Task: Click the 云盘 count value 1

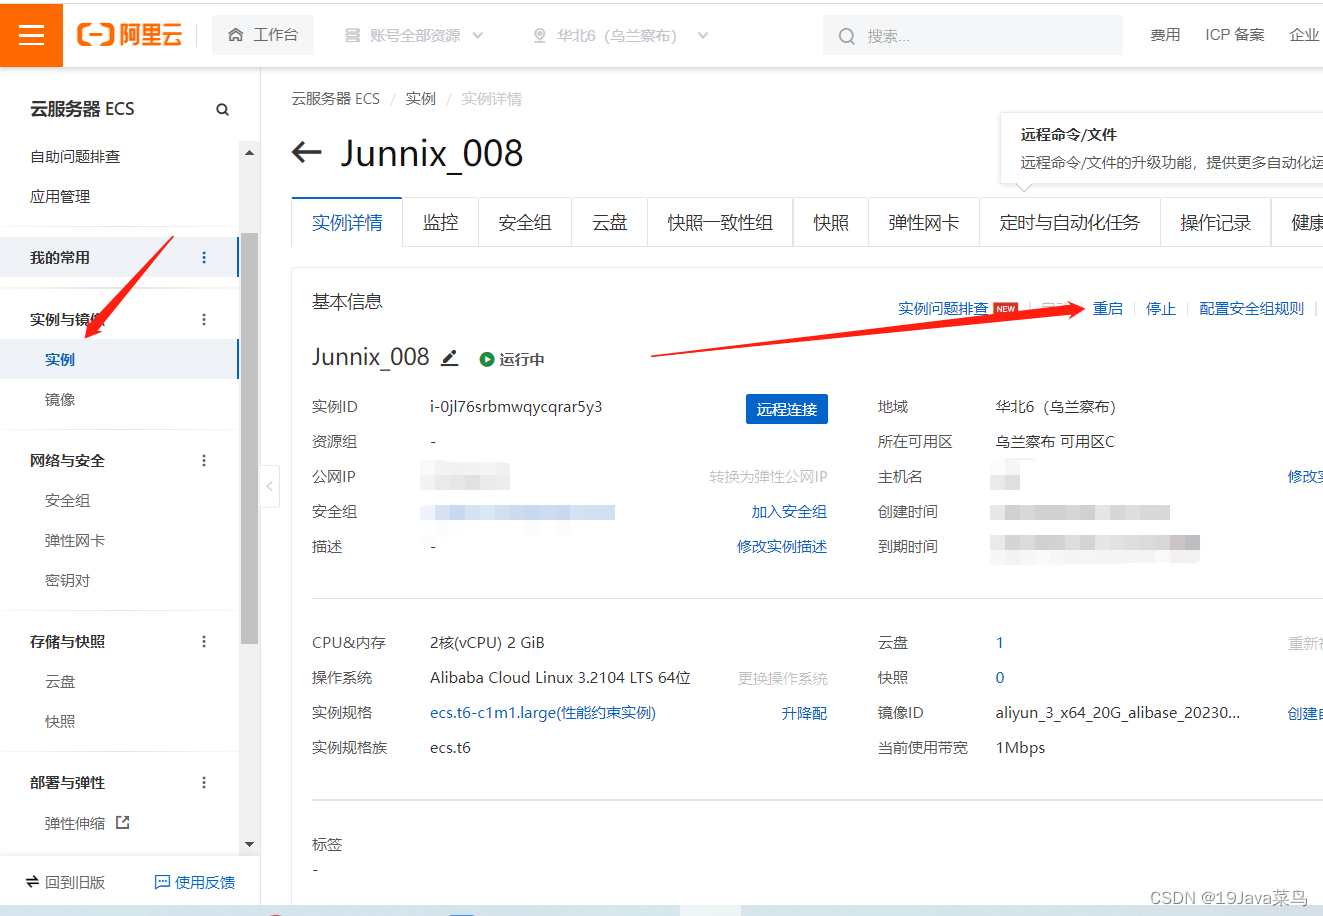Action: tap(999, 643)
